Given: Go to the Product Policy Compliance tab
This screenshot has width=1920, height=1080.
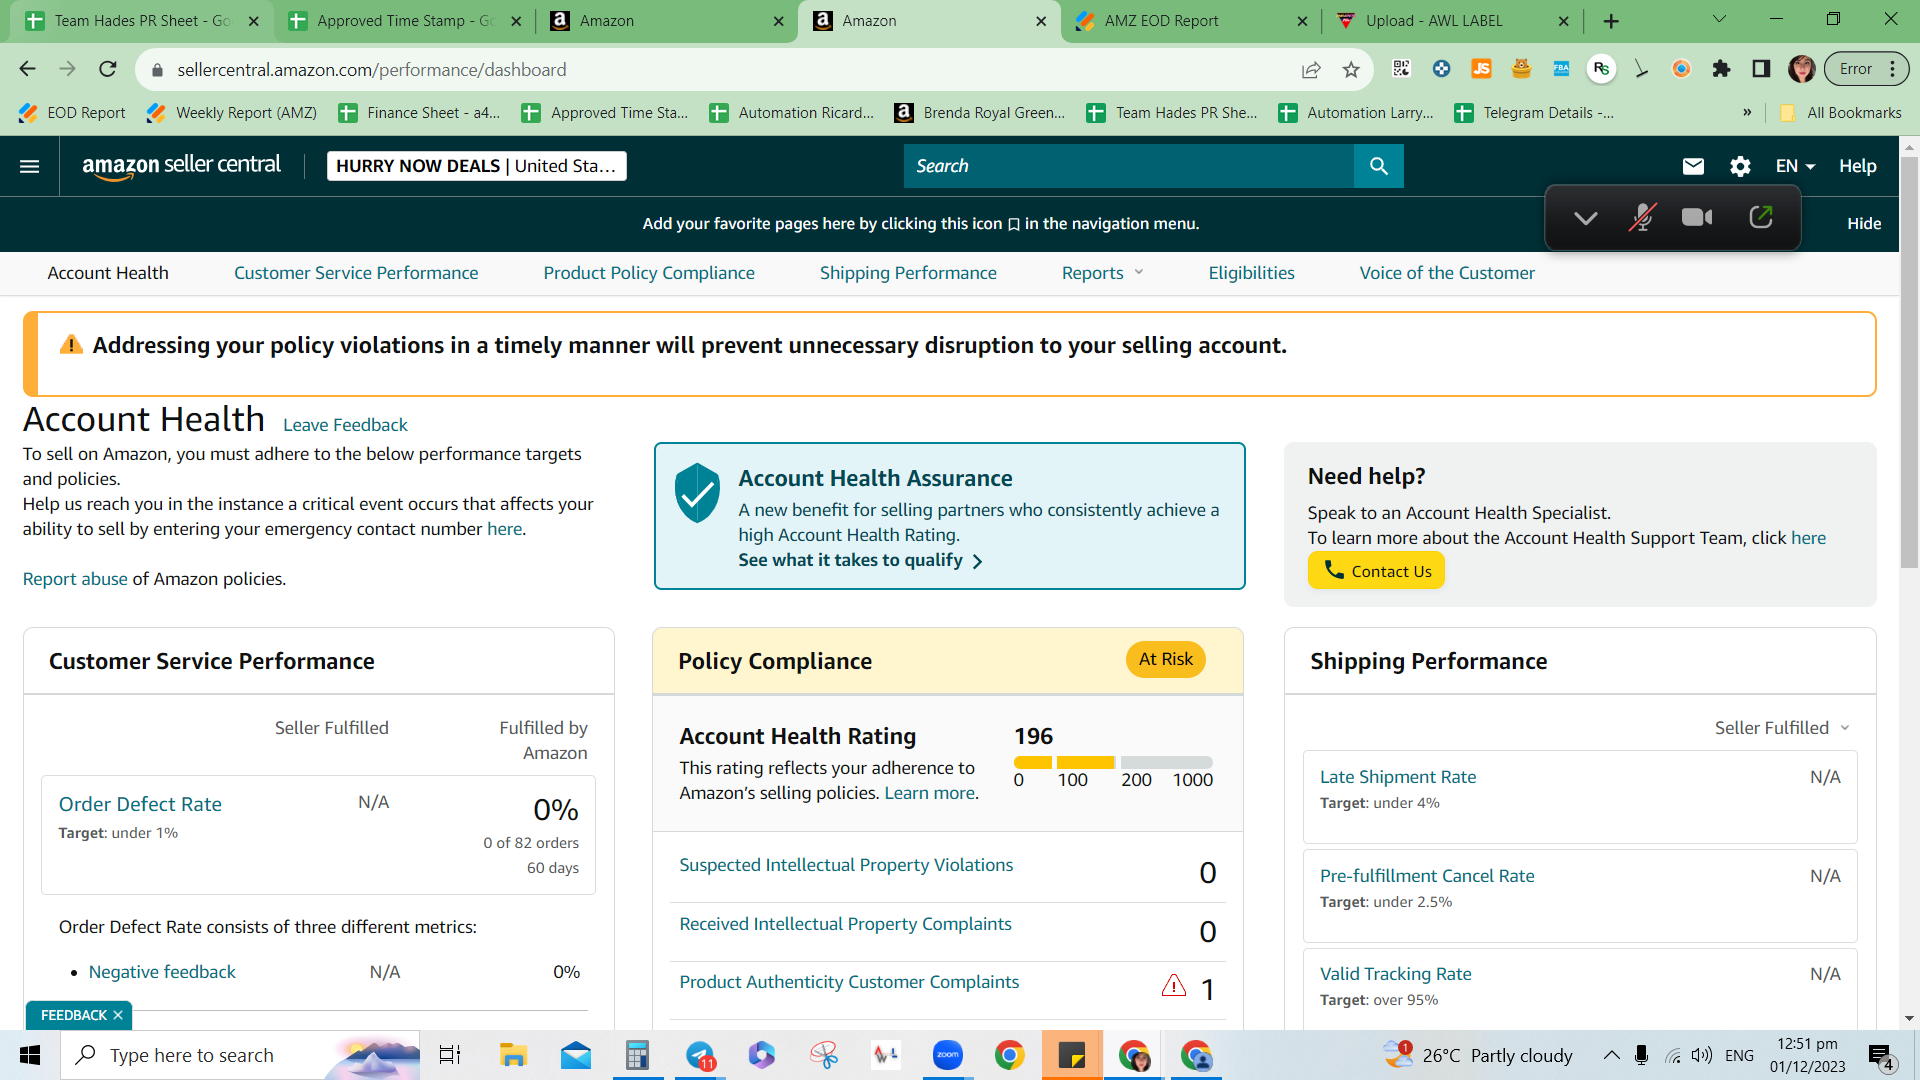Looking at the screenshot, I should (649, 273).
